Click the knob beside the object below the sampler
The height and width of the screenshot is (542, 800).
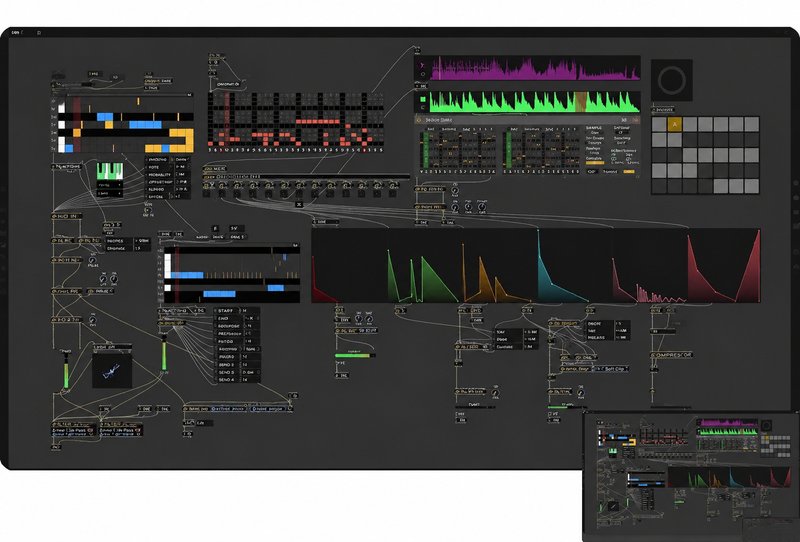tap(455, 190)
